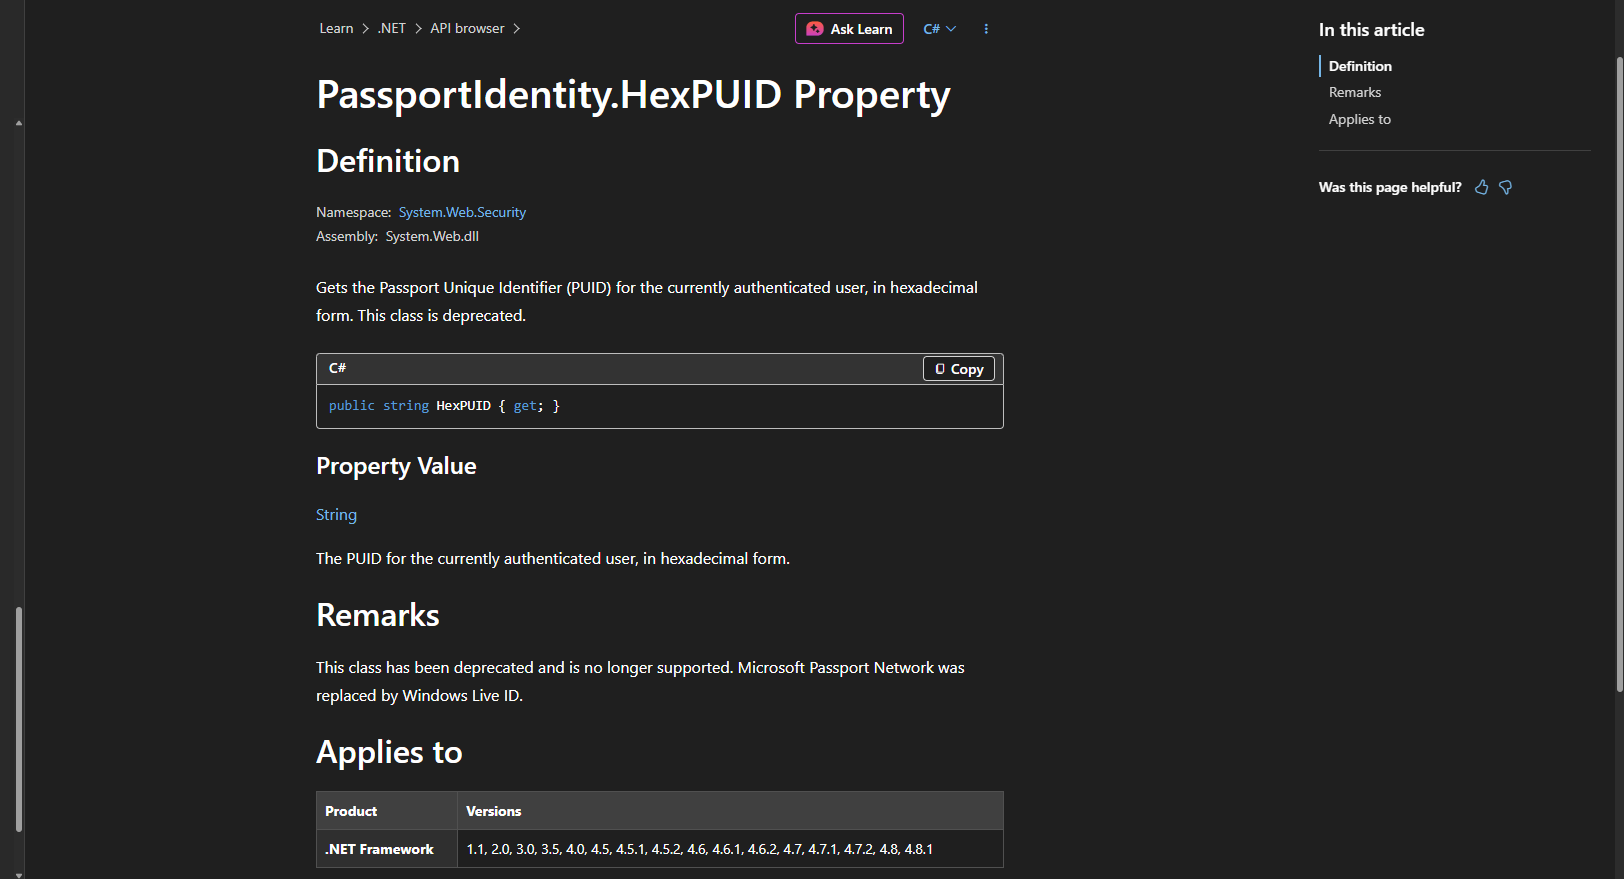Click the thumbs up helpful icon

[1481, 187]
